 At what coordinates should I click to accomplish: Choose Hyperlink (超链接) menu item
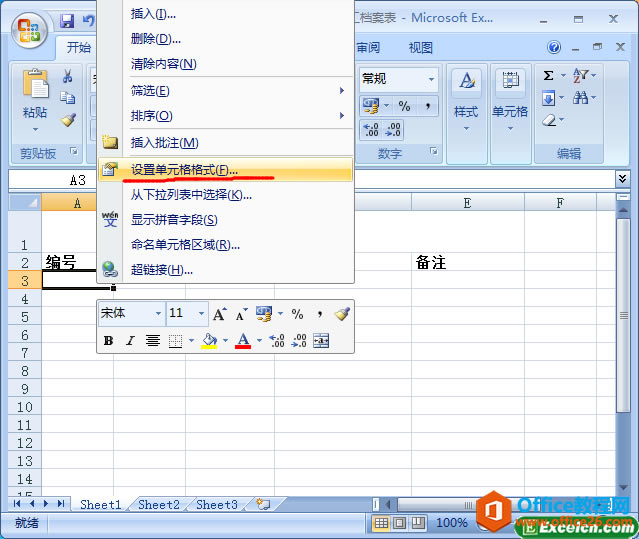click(x=225, y=270)
